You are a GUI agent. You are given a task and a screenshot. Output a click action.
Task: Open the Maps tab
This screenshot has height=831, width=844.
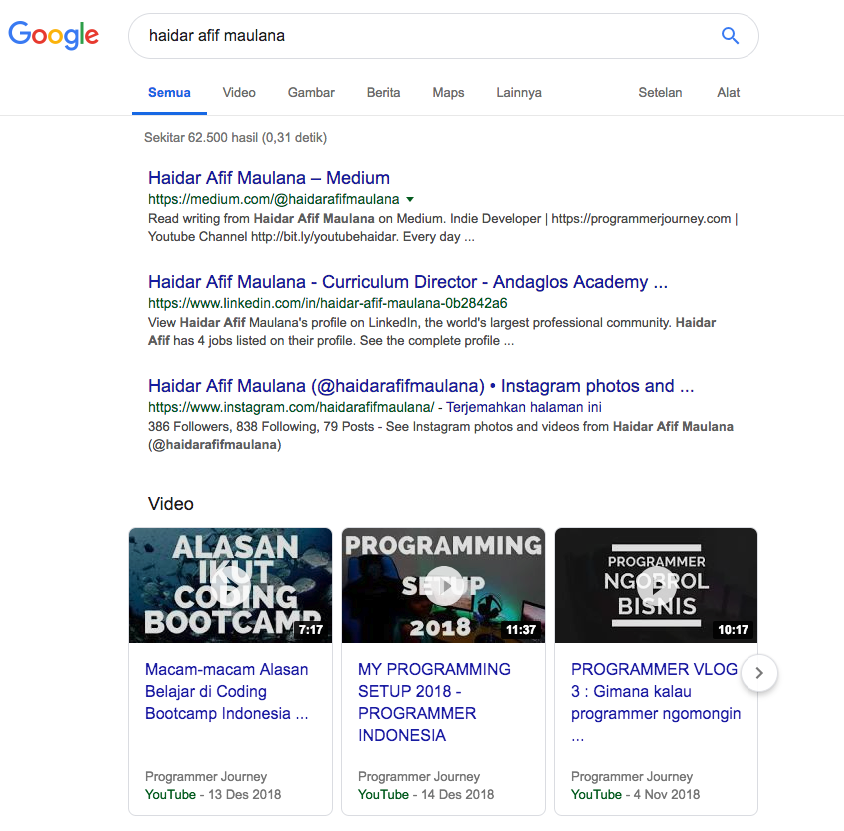coord(448,93)
